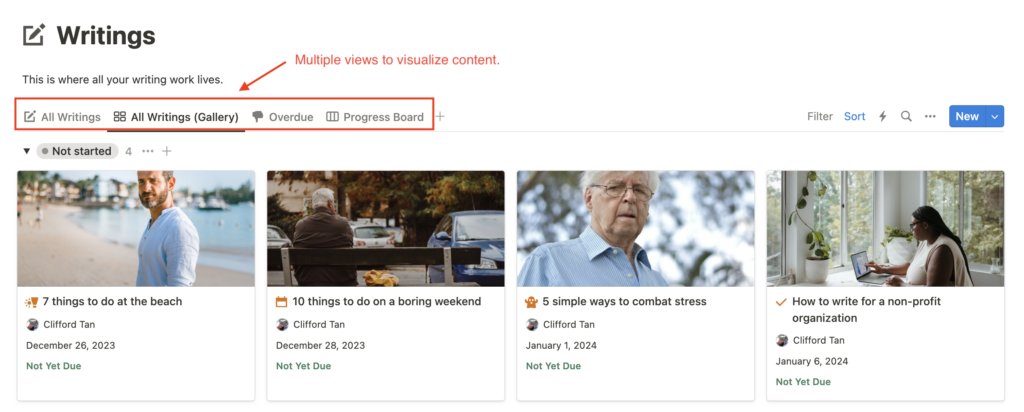
Task: Click the Filter button
Action: click(x=820, y=117)
